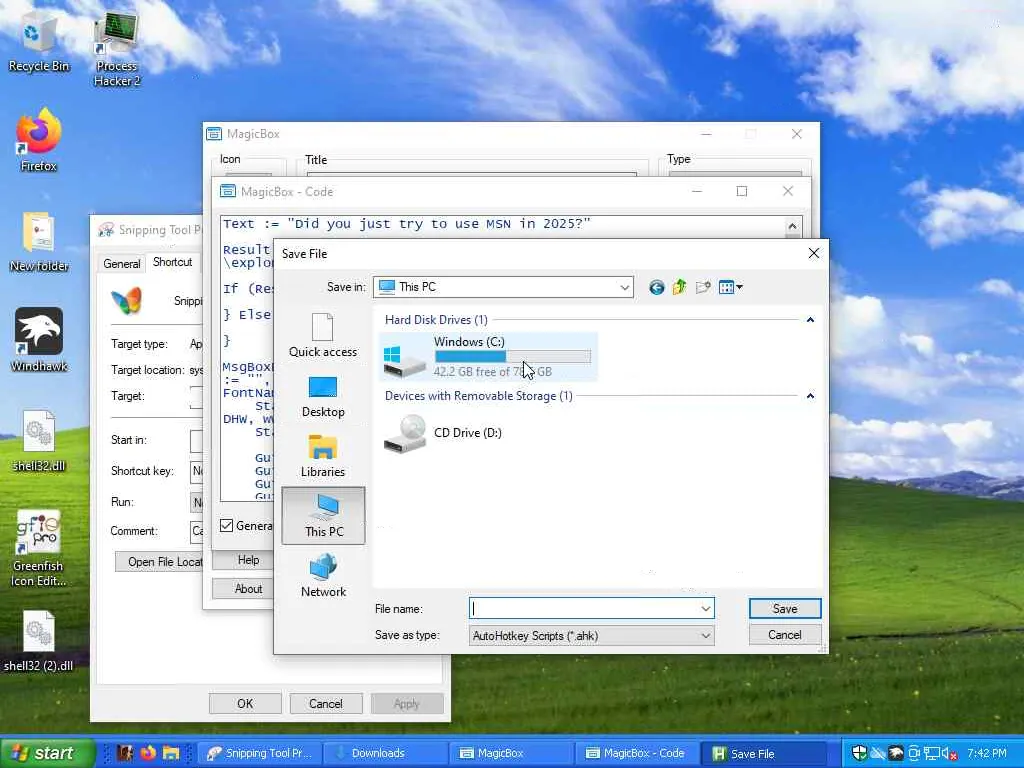The height and width of the screenshot is (768, 1024).
Task: Open the View menu icon in Save File
Action: pyautogui.click(x=730, y=287)
